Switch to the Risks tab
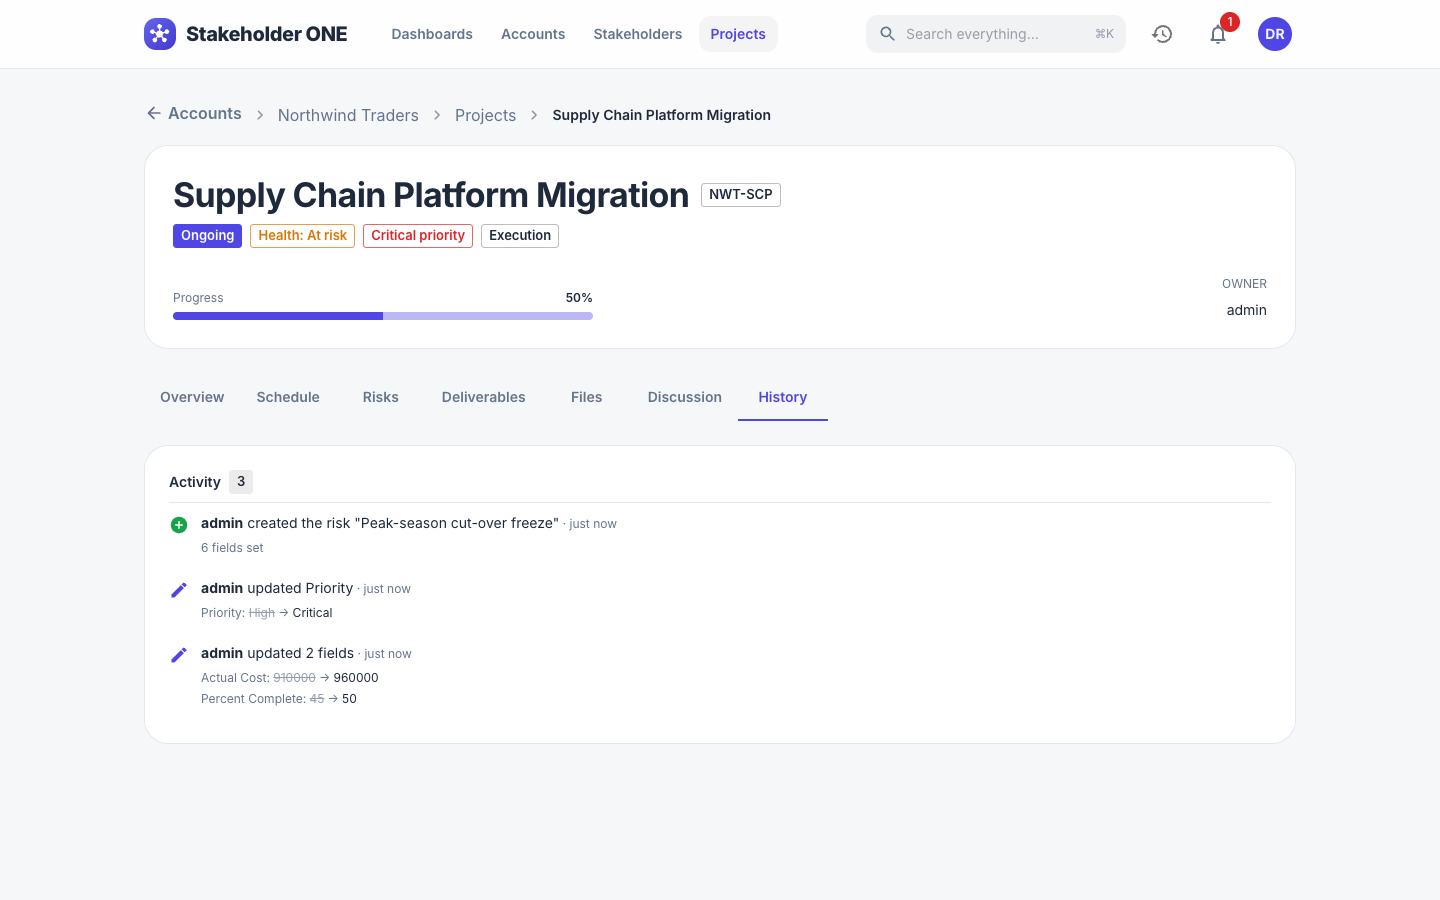The height and width of the screenshot is (900, 1440). pyautogui.click(x=381, y=397)
